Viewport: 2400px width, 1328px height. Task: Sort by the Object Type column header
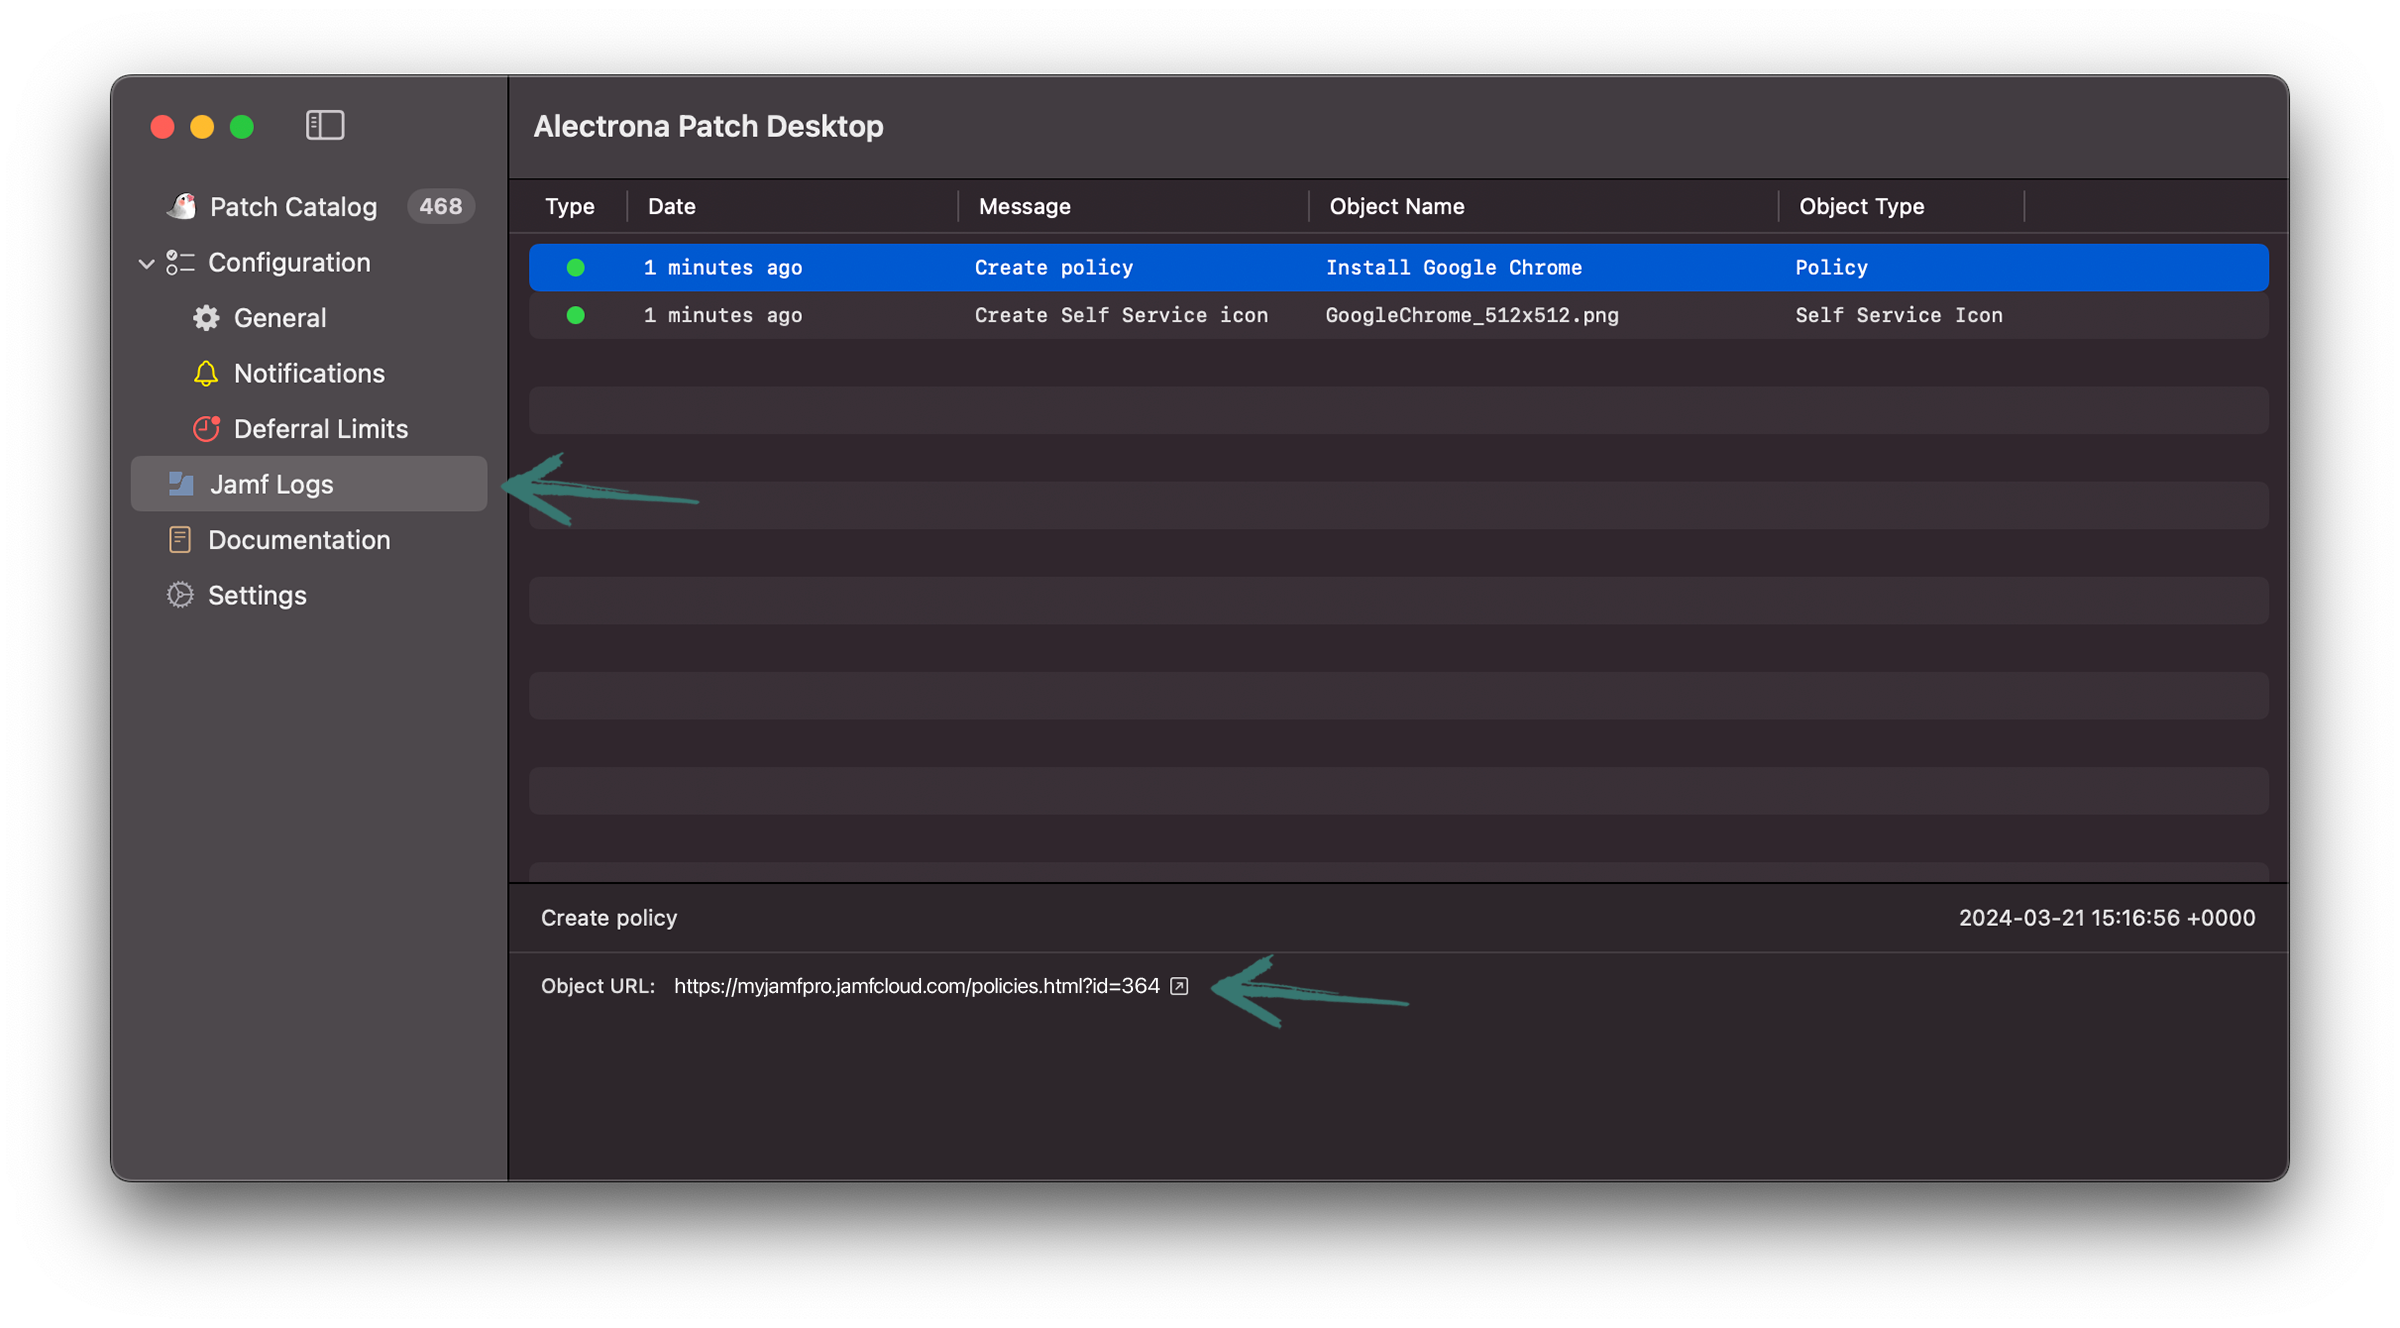click(x=1861, y=206)
